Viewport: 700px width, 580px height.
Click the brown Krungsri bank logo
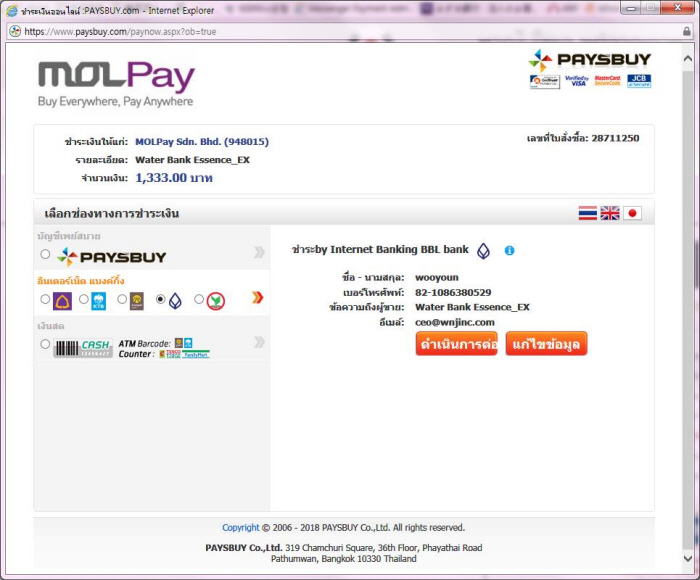(x=137, y=301)
